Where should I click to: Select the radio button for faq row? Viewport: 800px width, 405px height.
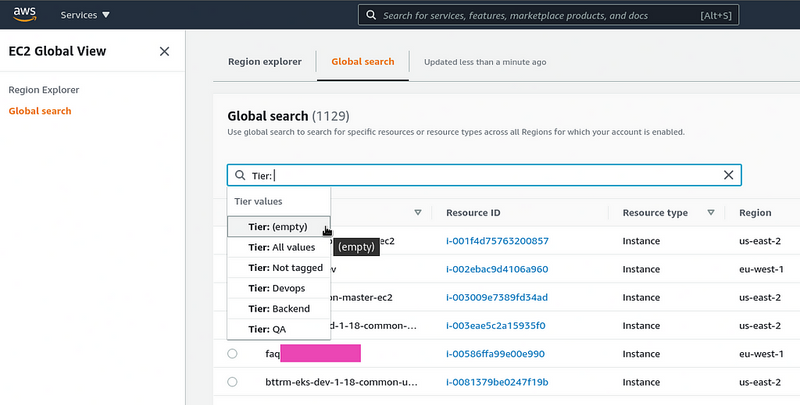click(232, 354)
